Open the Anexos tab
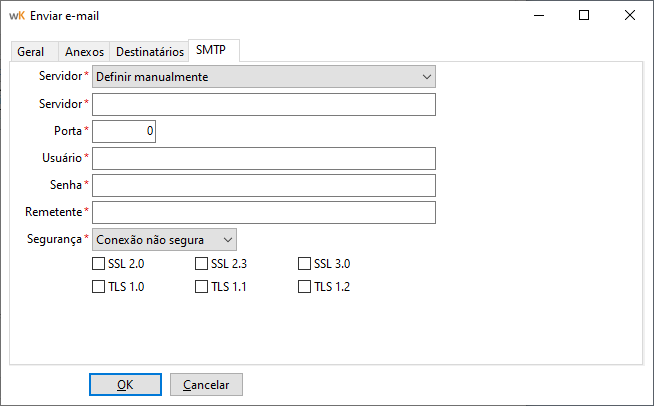Image resolution: width=654 pixels, height=406 pixels. coord(84,52)
